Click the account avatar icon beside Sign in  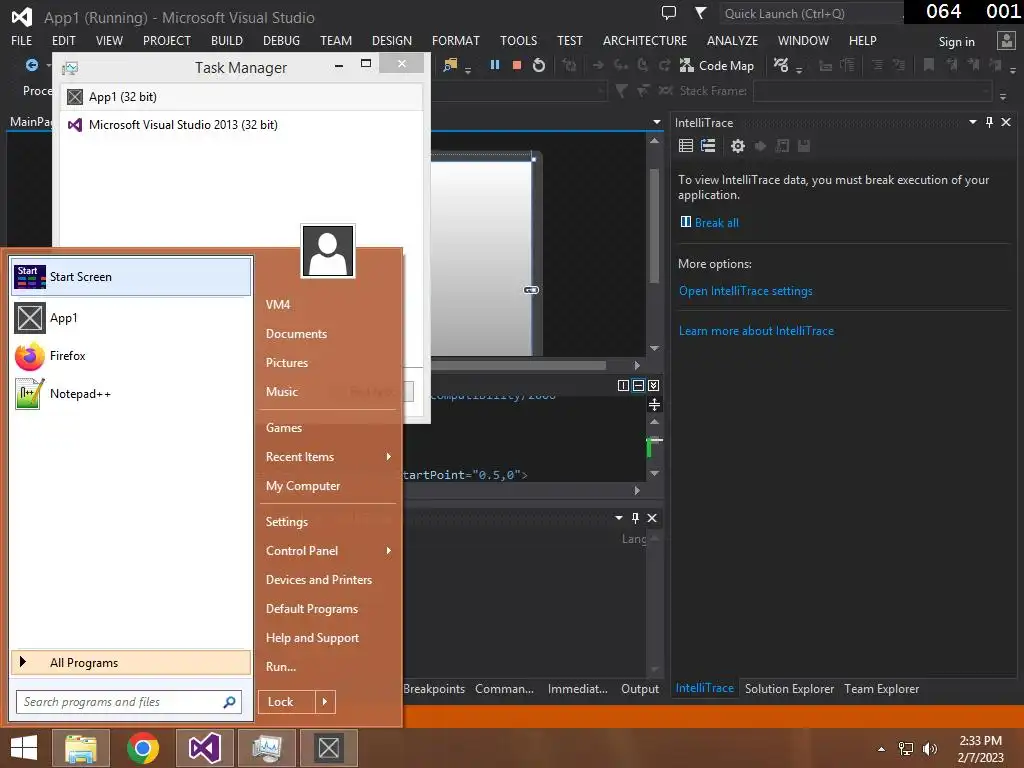tap(1006, 40)
